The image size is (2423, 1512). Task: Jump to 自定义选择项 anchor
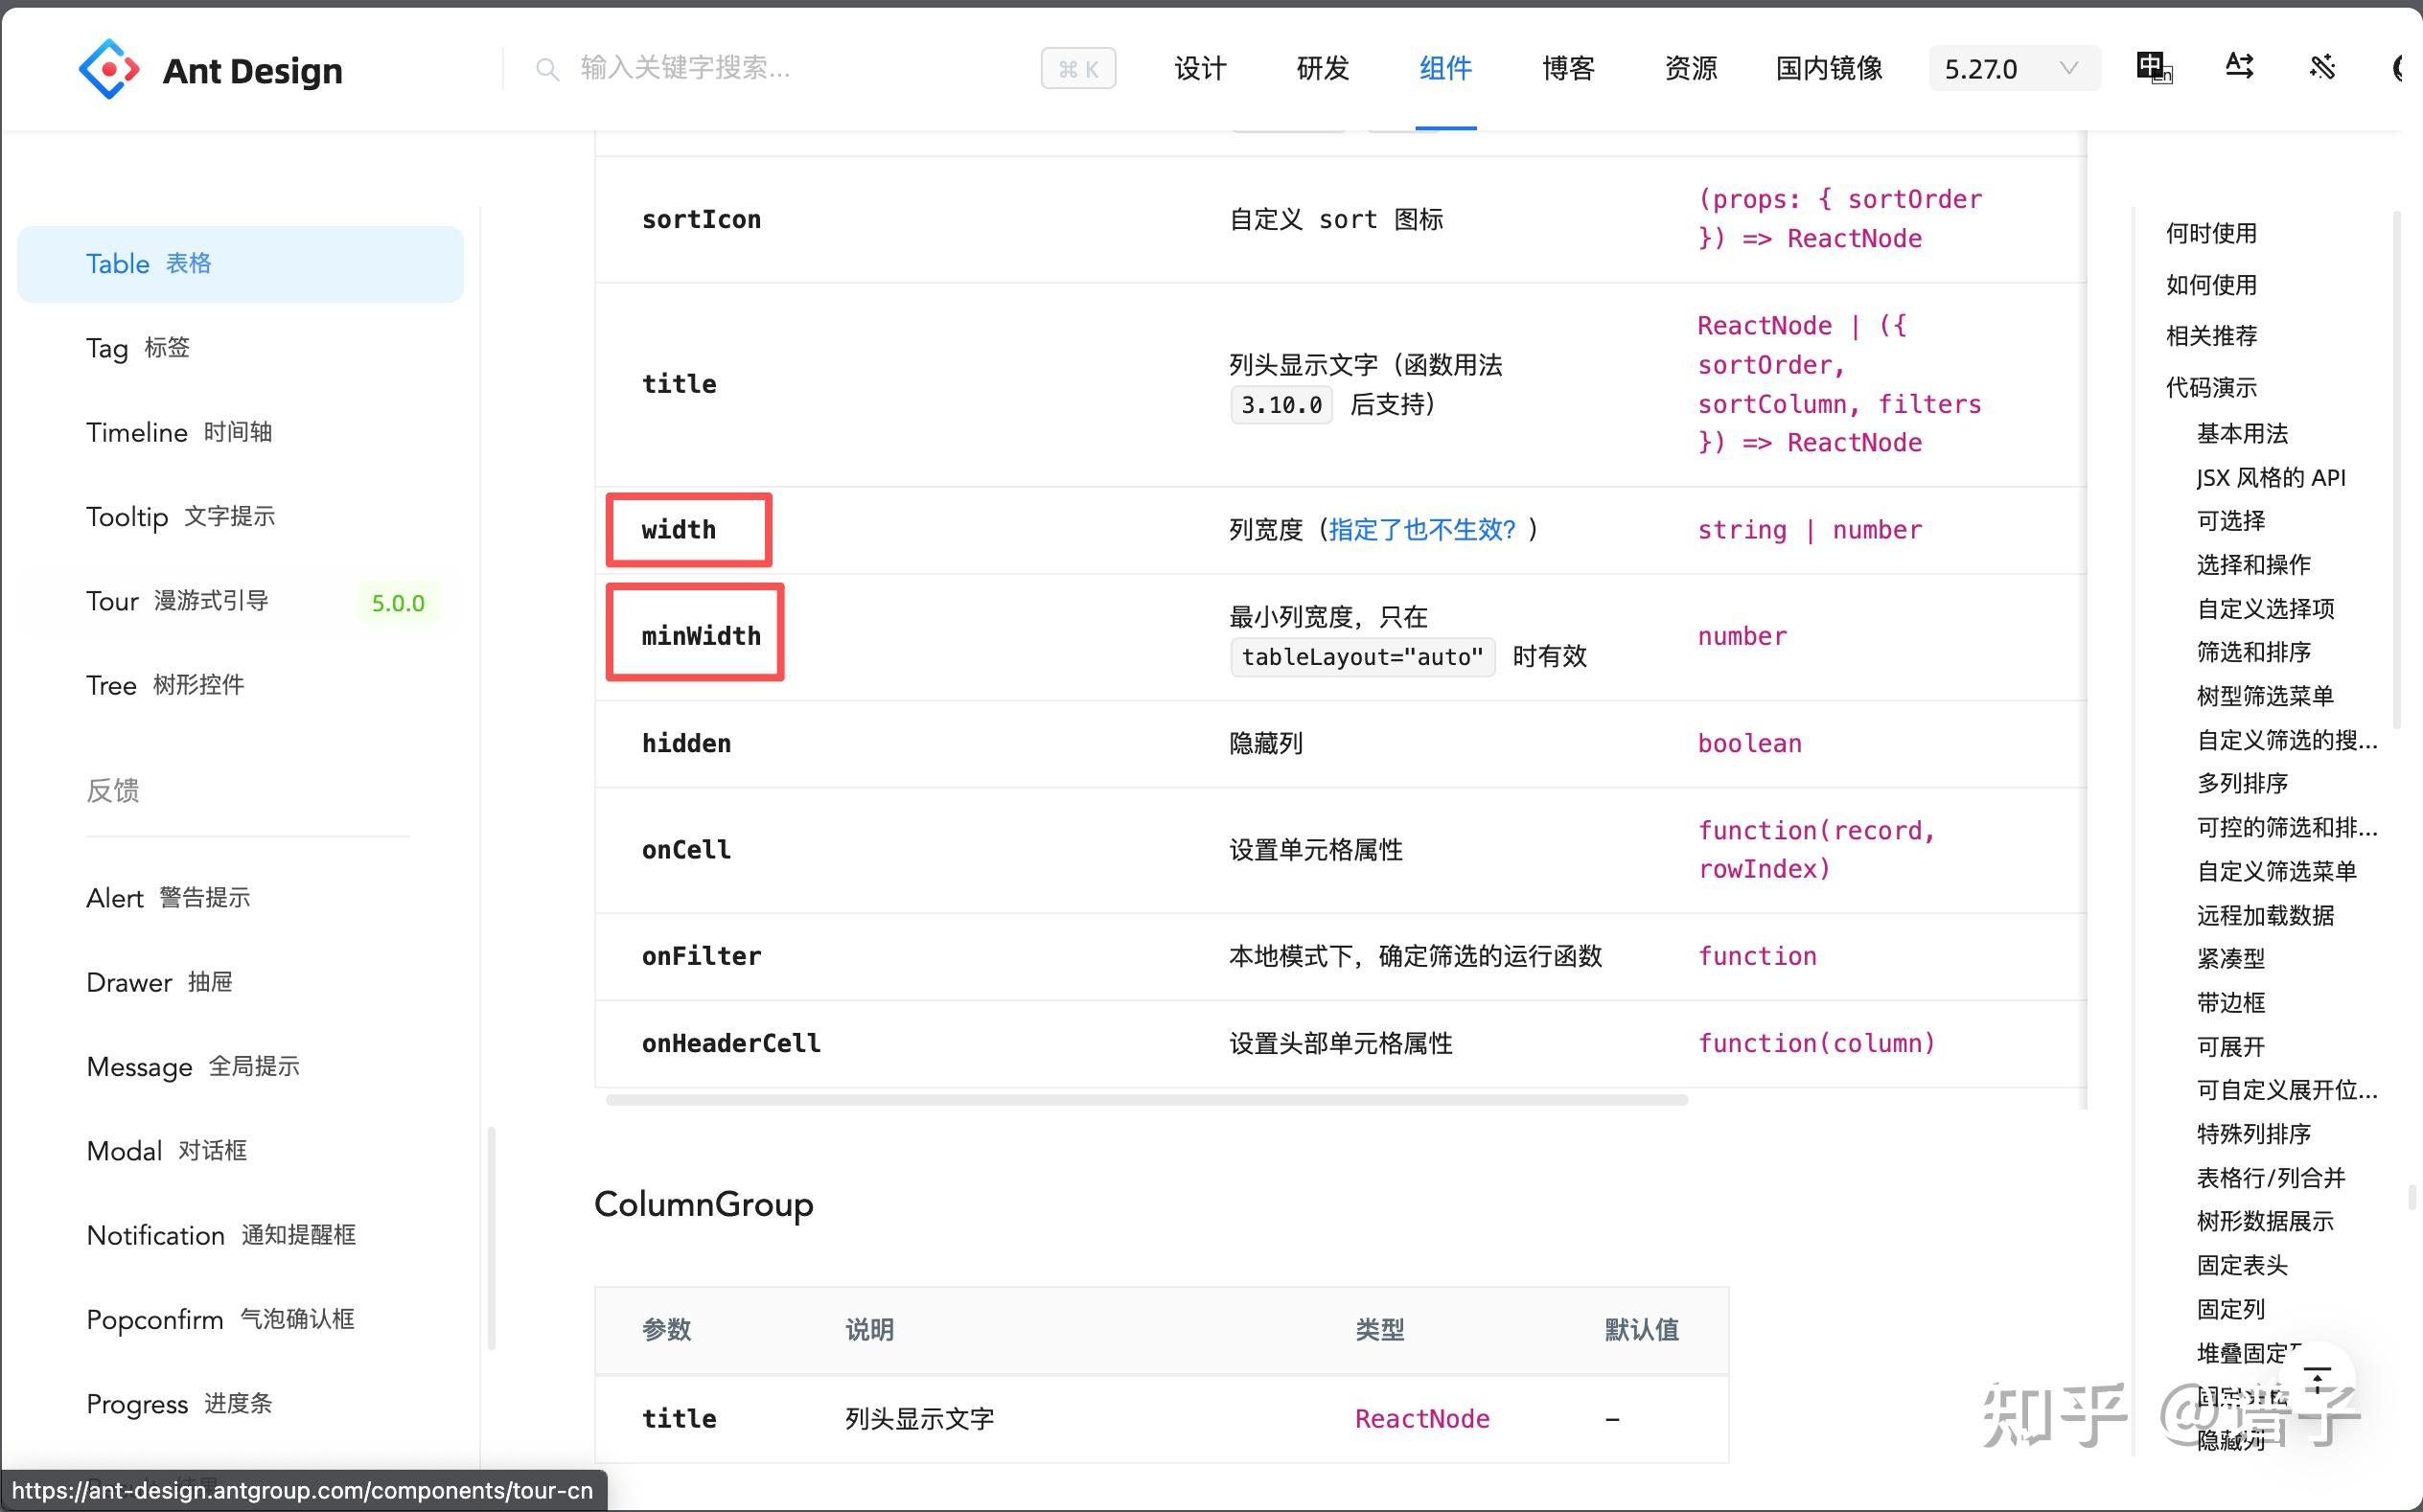point(2266,609)
